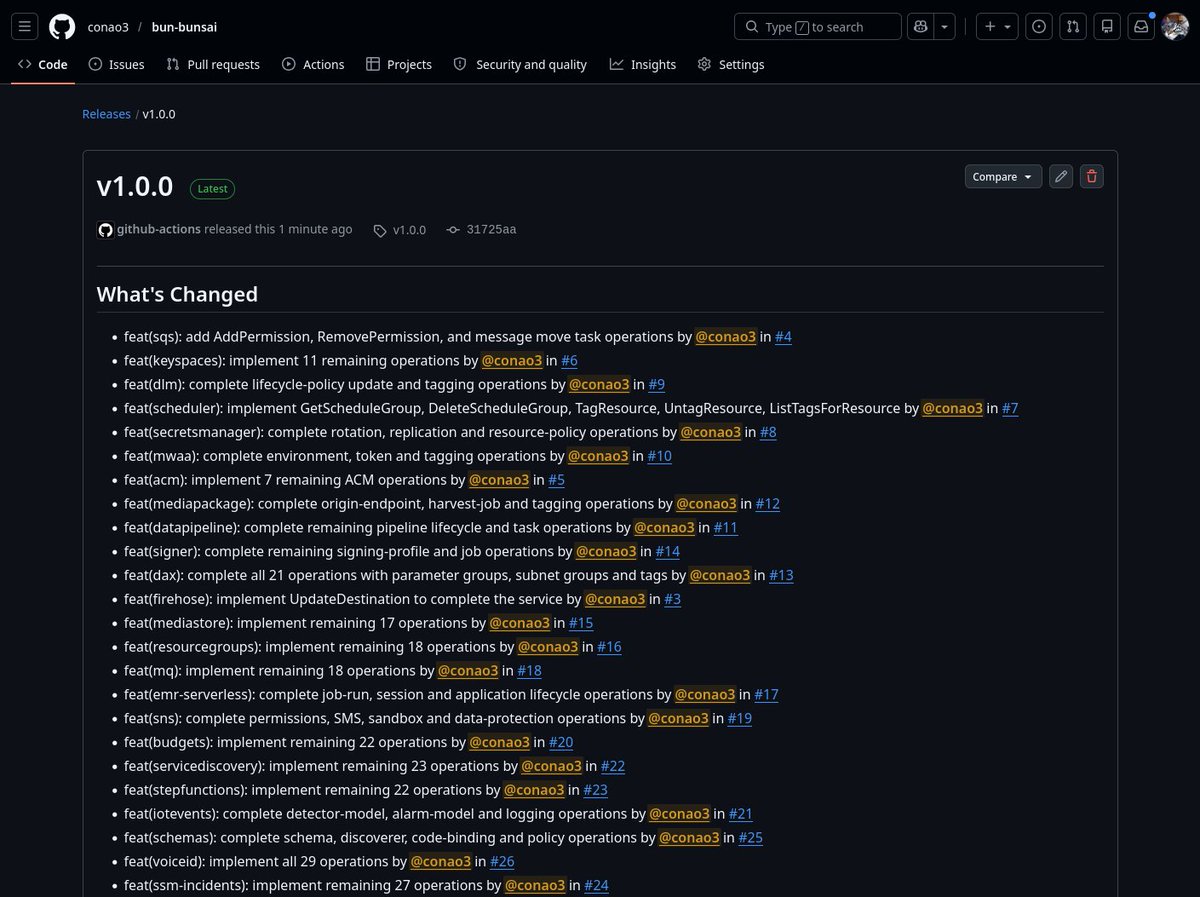Open commit 31725aa
The width and height of the screenshot is (1200, 897).
tap(481, 229)
